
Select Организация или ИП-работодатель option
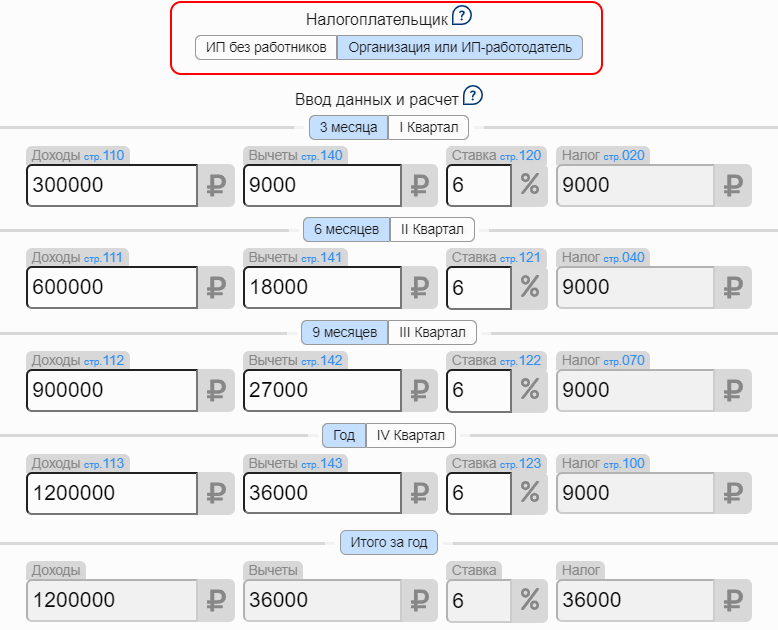tap(459, 48)
